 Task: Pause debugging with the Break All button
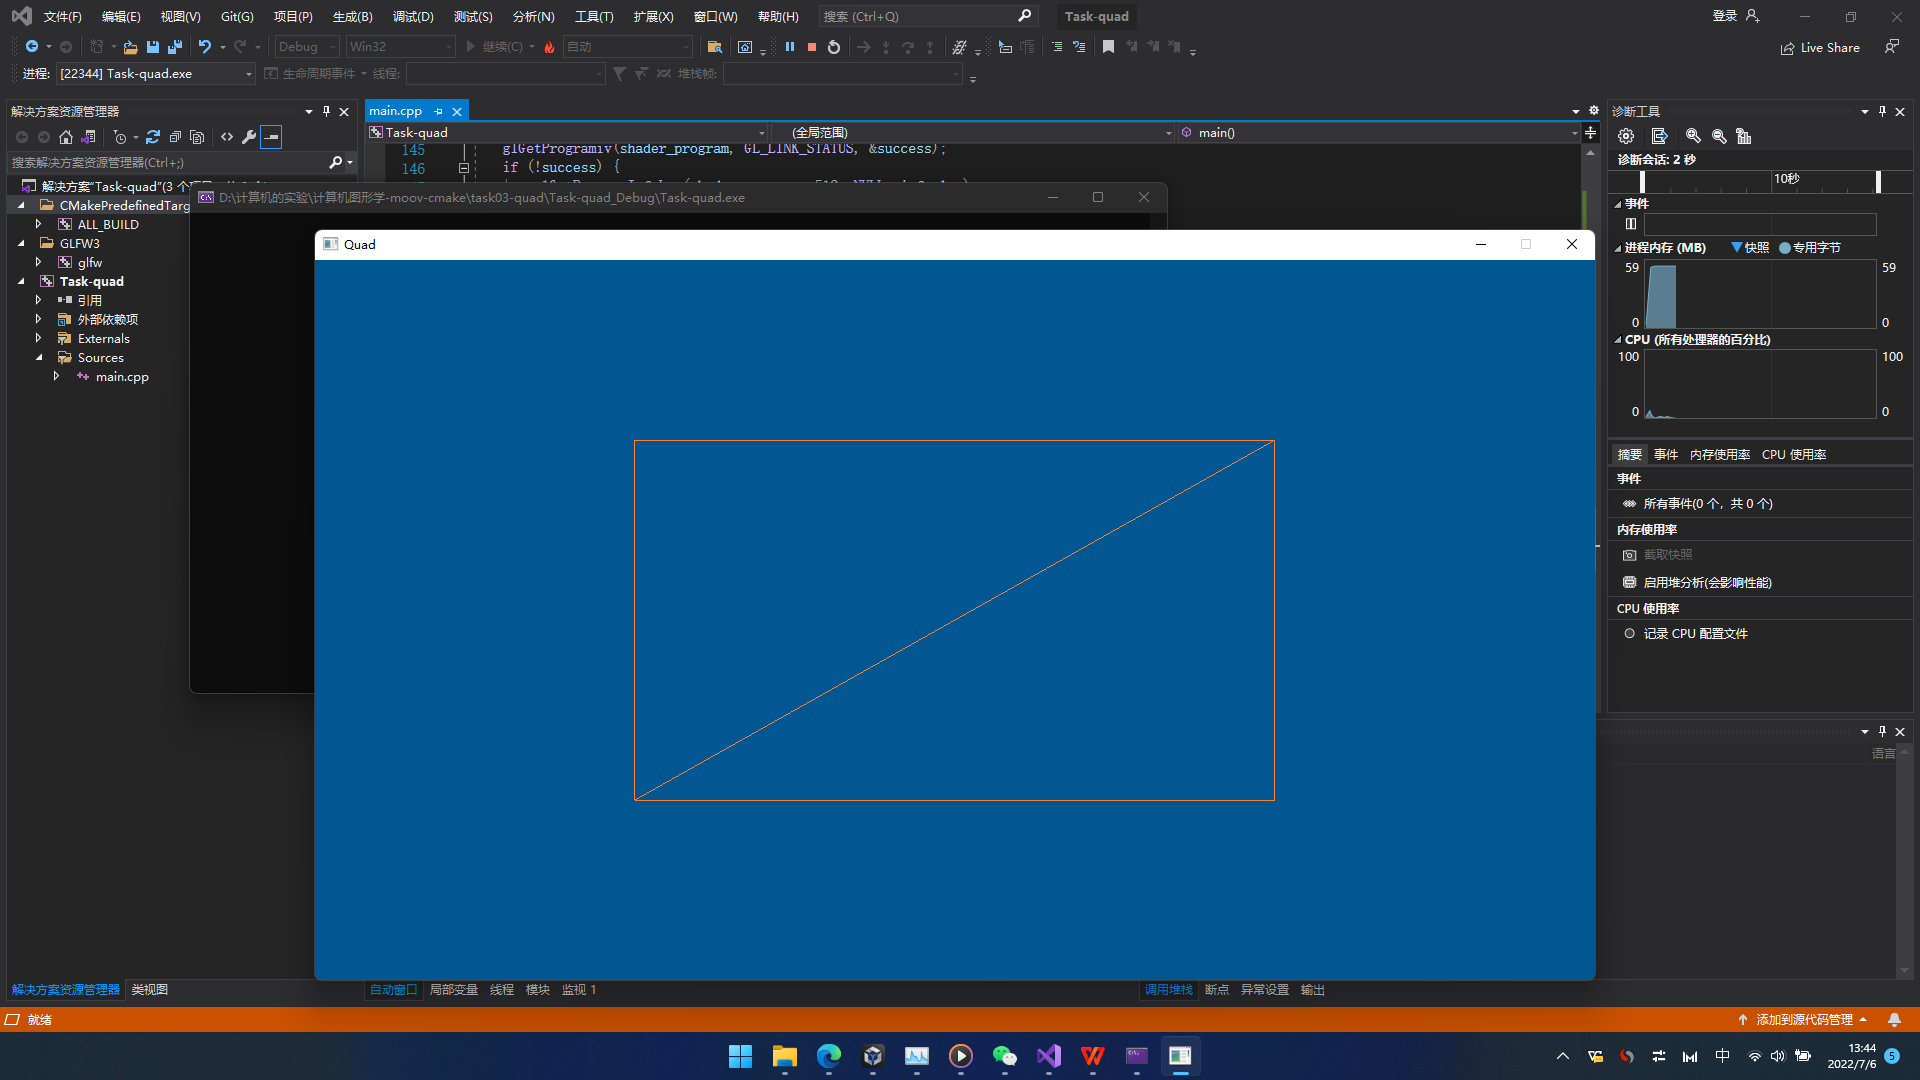coord(790,47)
